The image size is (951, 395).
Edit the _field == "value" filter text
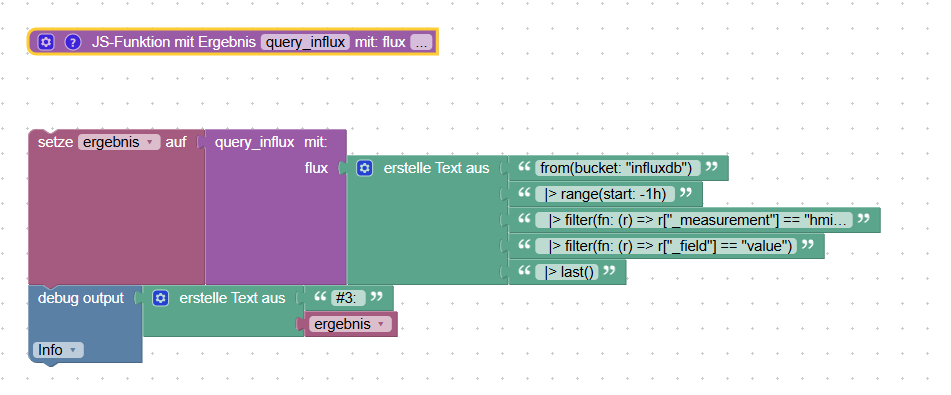(666, 246)
